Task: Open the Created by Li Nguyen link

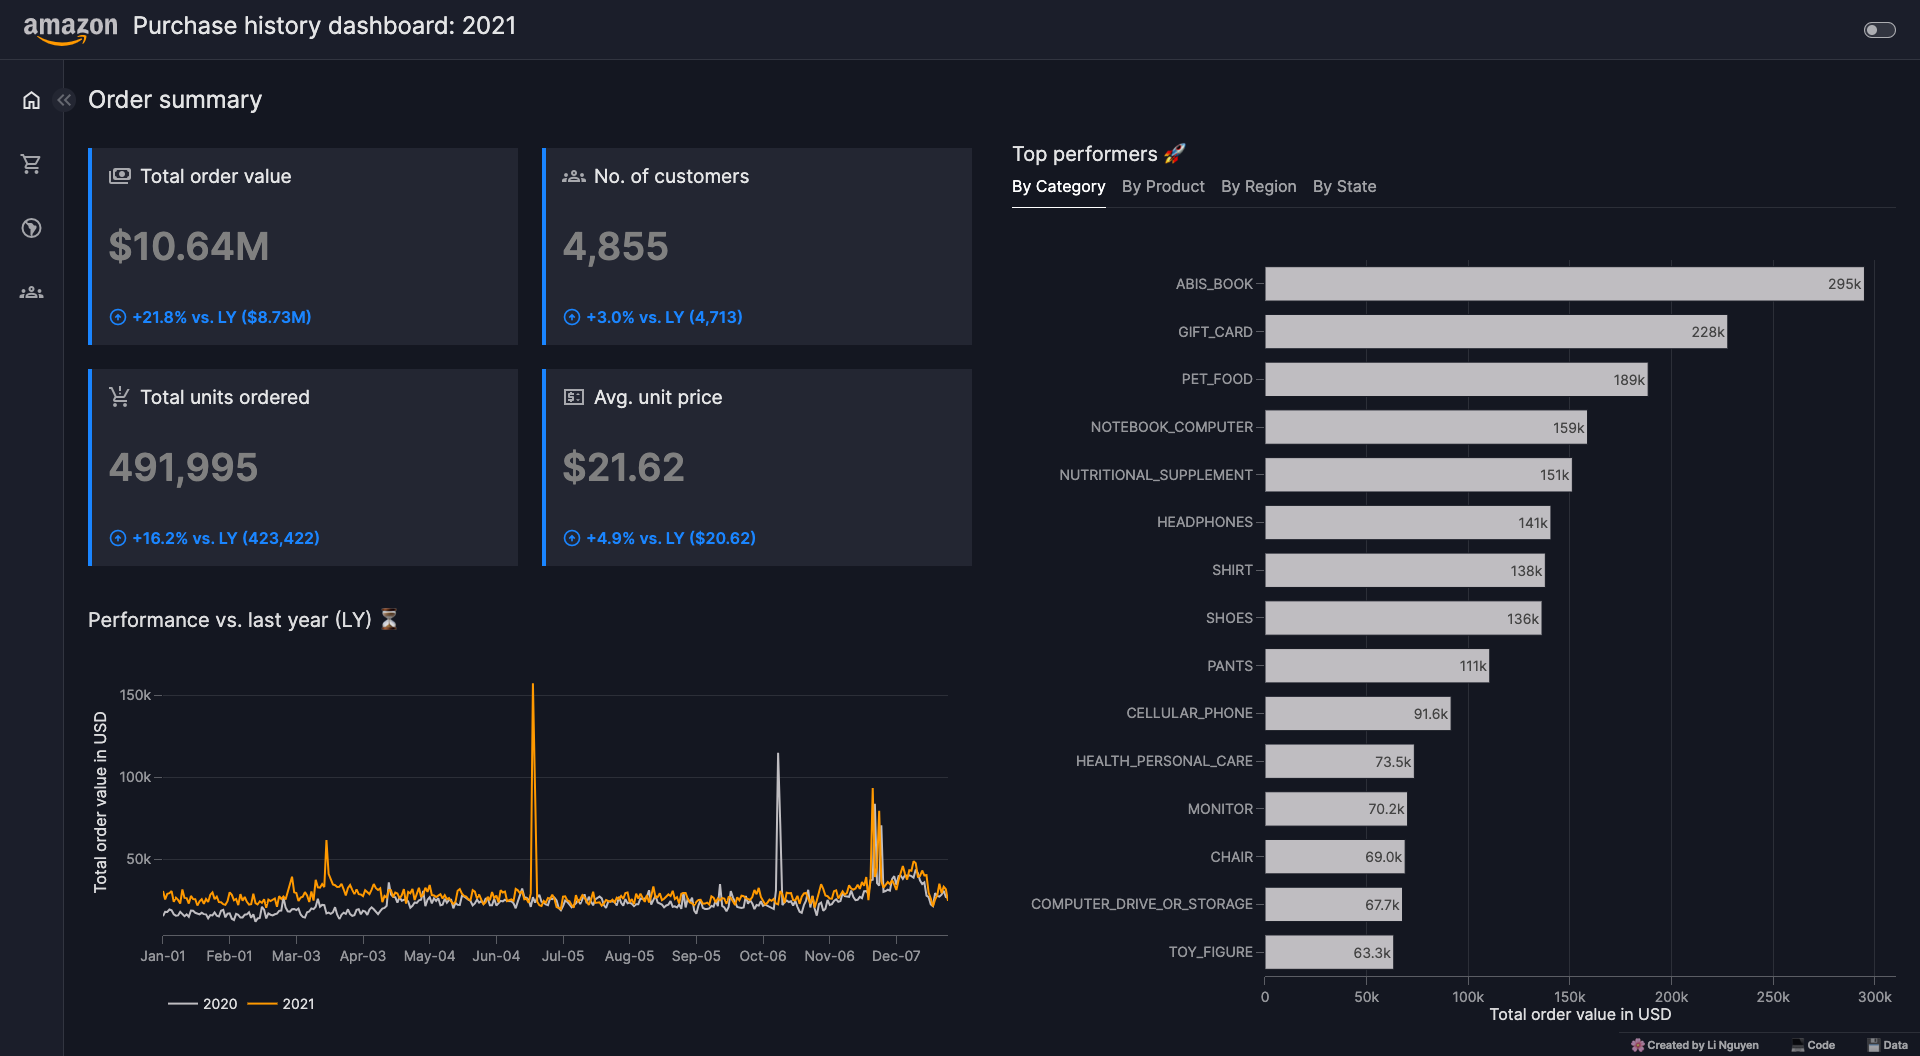Action: 1694,1045
